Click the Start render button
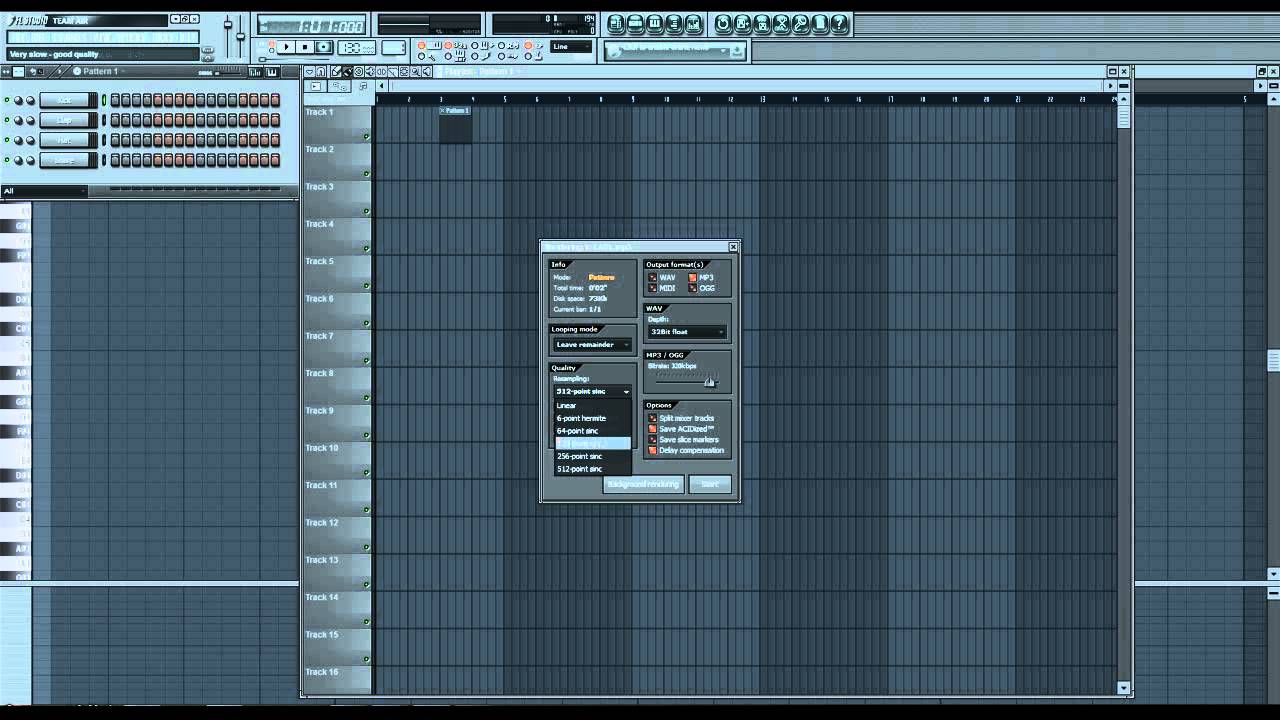This screenshot has width=1280, height=720. (710, 484)
